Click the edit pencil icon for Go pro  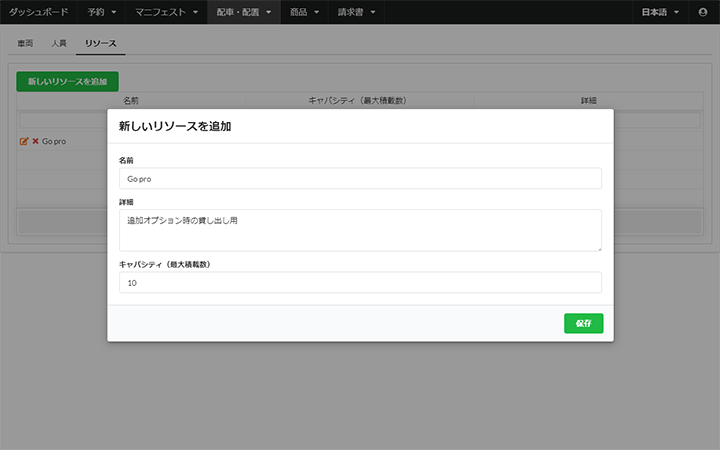(24, 141)
